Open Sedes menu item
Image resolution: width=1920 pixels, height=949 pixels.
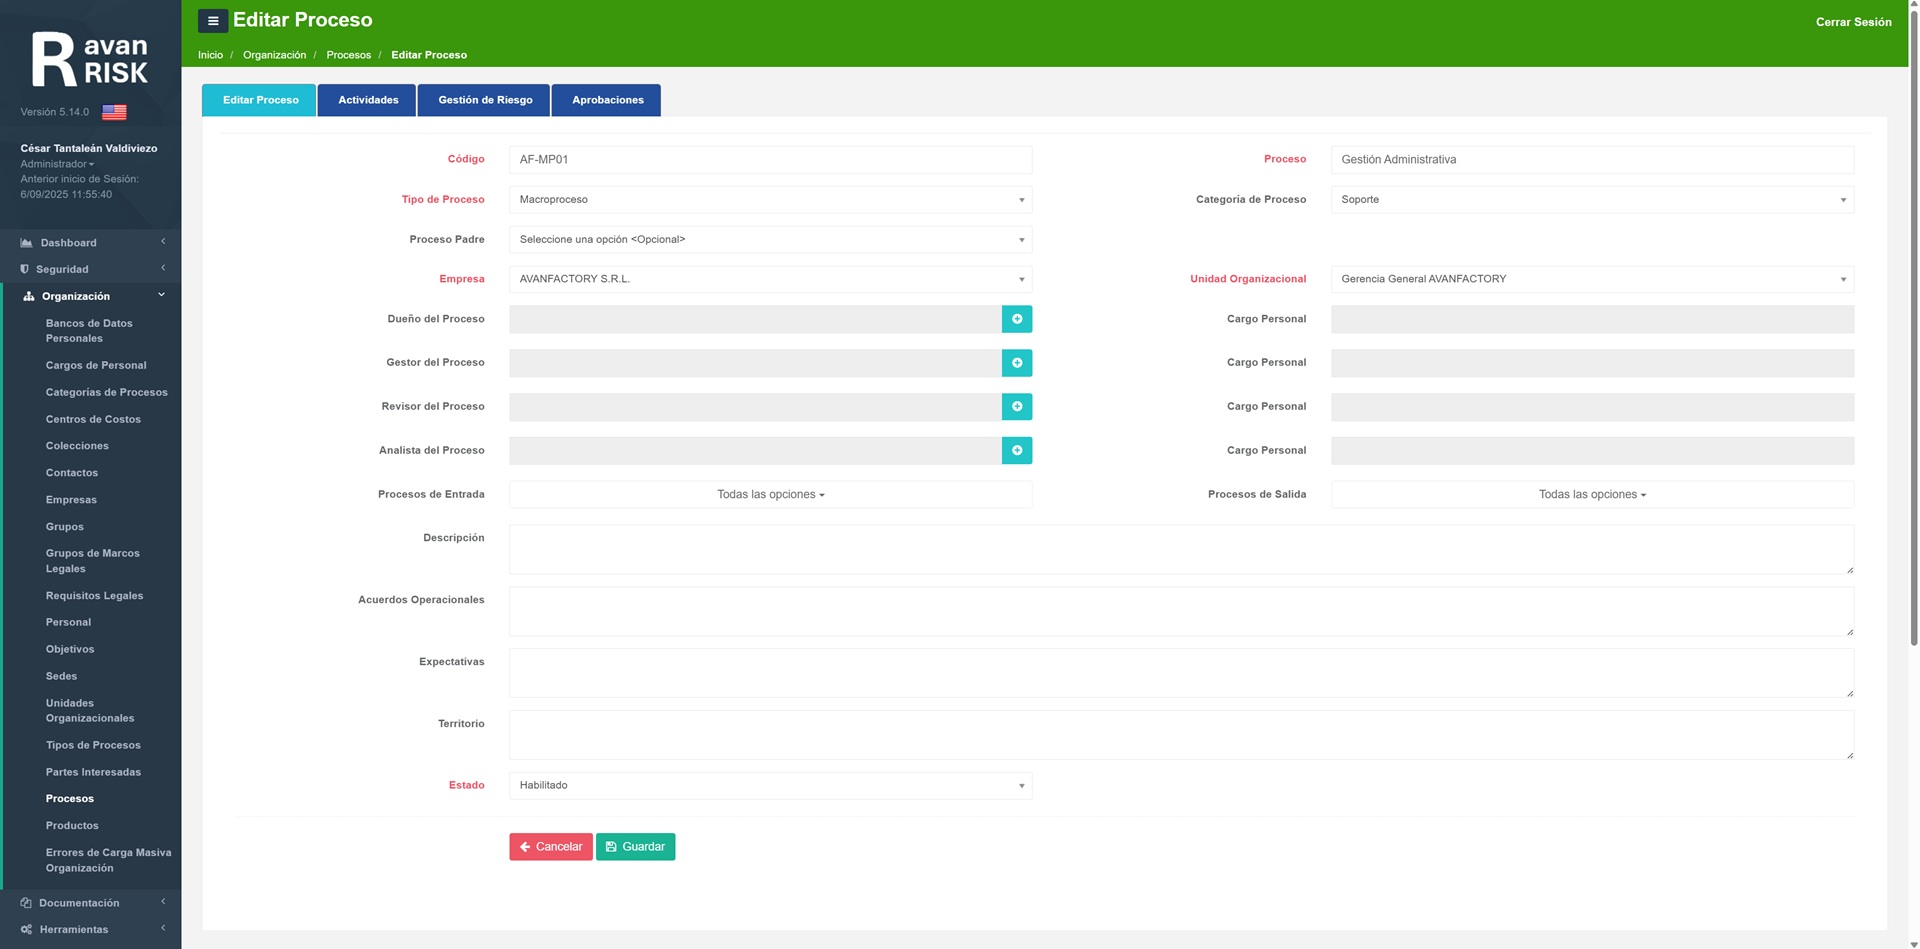pos(61,677)
